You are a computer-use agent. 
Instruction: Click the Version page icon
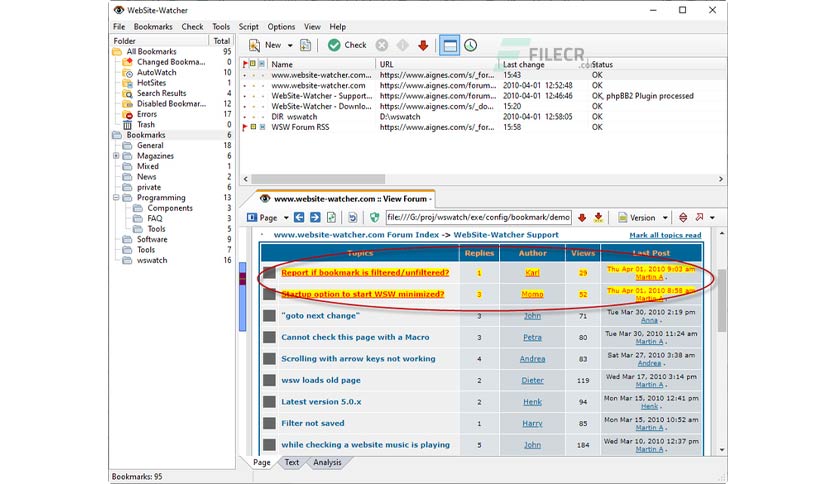(622, 217)
